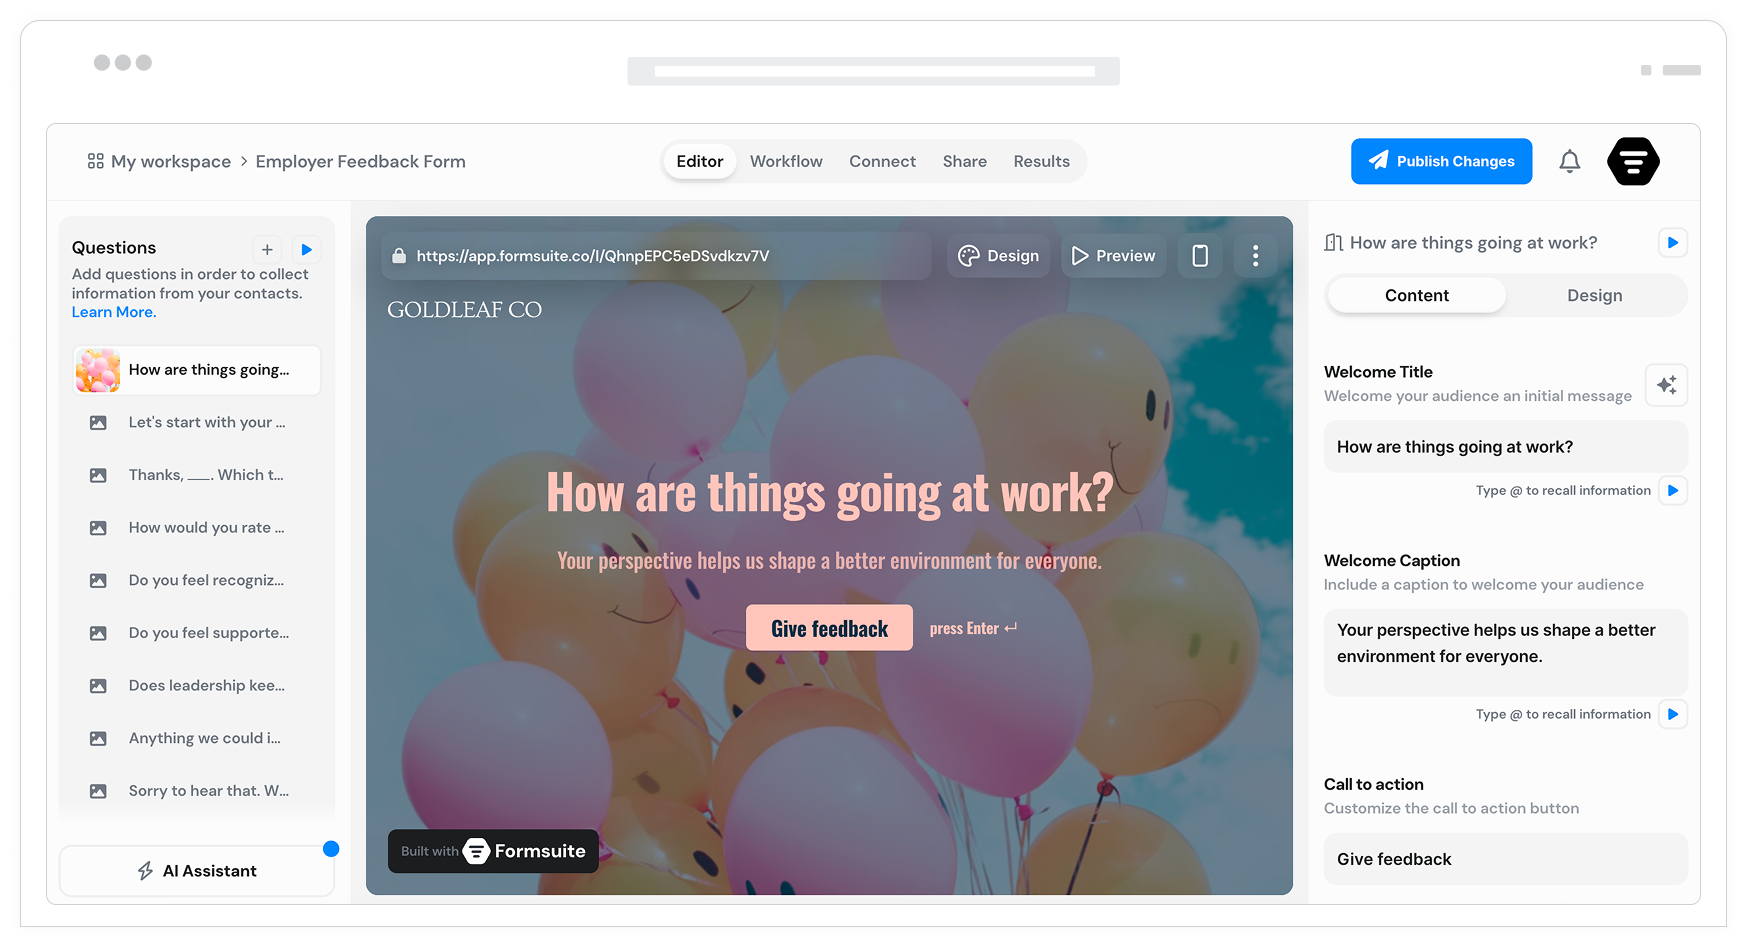The width and height of the screenshot is (1747, 947).
Task: Click the Welcome Title text field
Action: point(1505,447)
